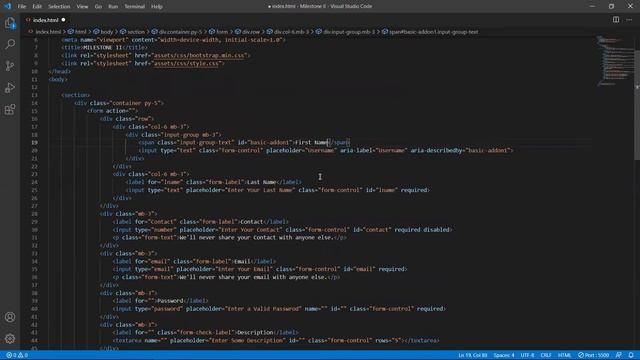Click 'Contact' label text on line 29
Image resolution: width=640 pixels, height=360 pixels.
click(251, 222)
